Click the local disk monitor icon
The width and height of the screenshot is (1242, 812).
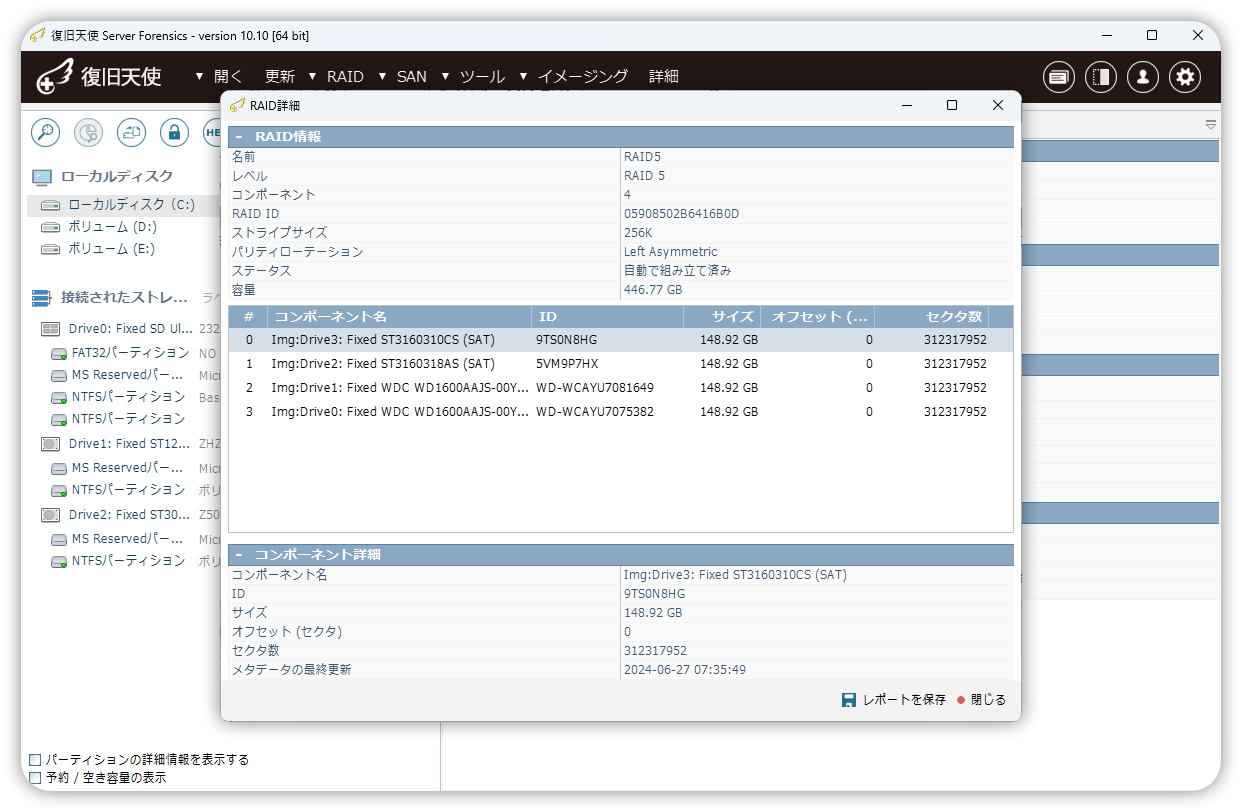pyautogui.click(x=41, y=177)
